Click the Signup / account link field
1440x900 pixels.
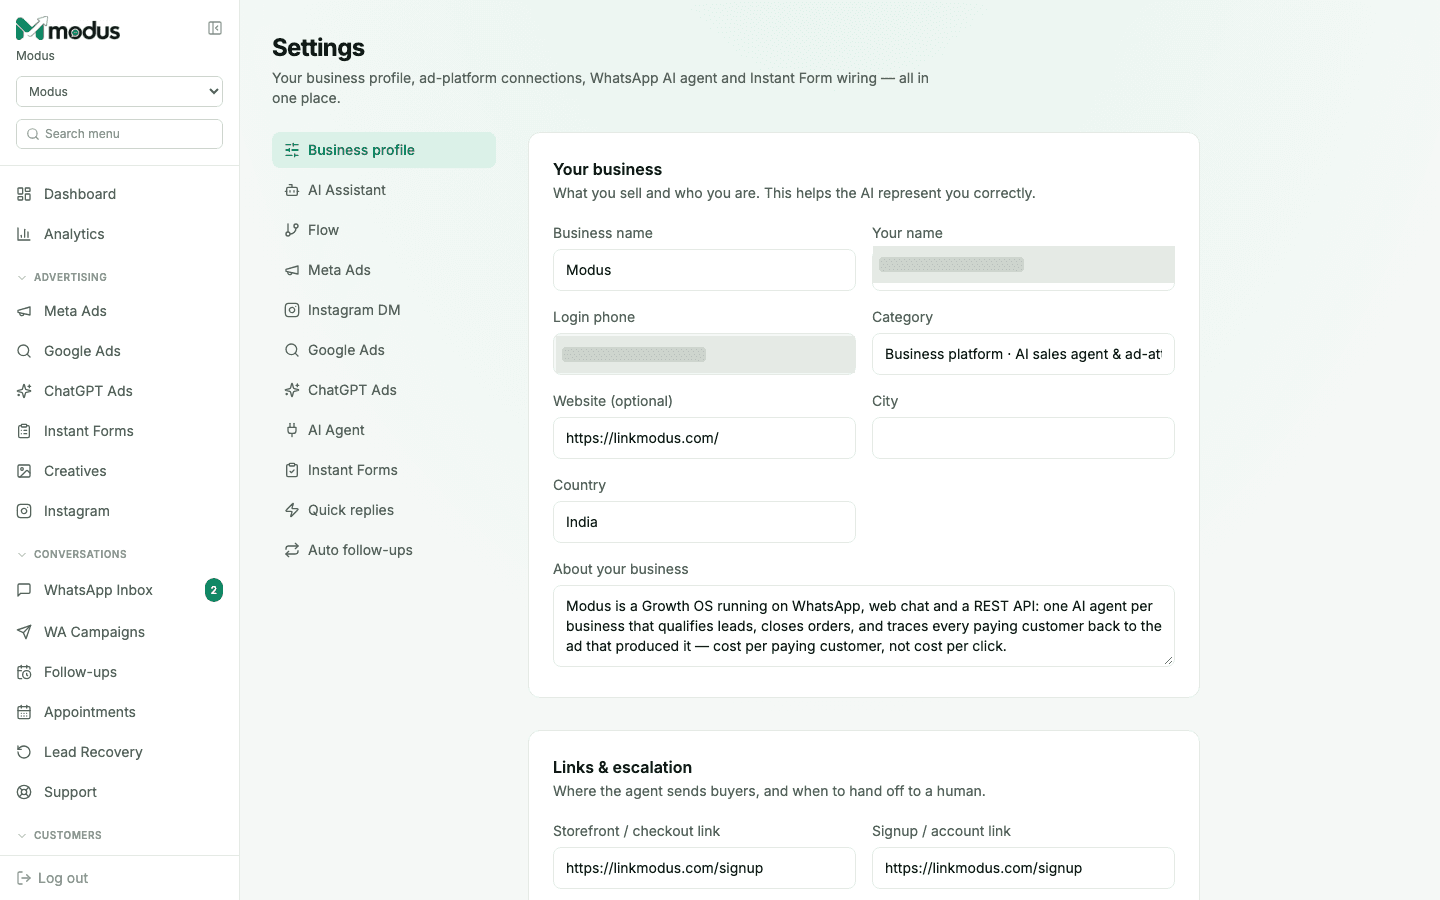tap(1023, 868)
